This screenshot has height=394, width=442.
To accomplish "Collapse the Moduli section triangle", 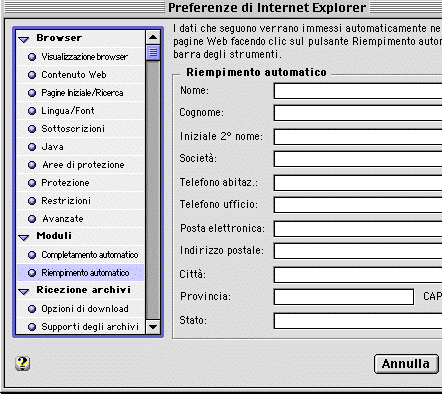I will [24, 238].
